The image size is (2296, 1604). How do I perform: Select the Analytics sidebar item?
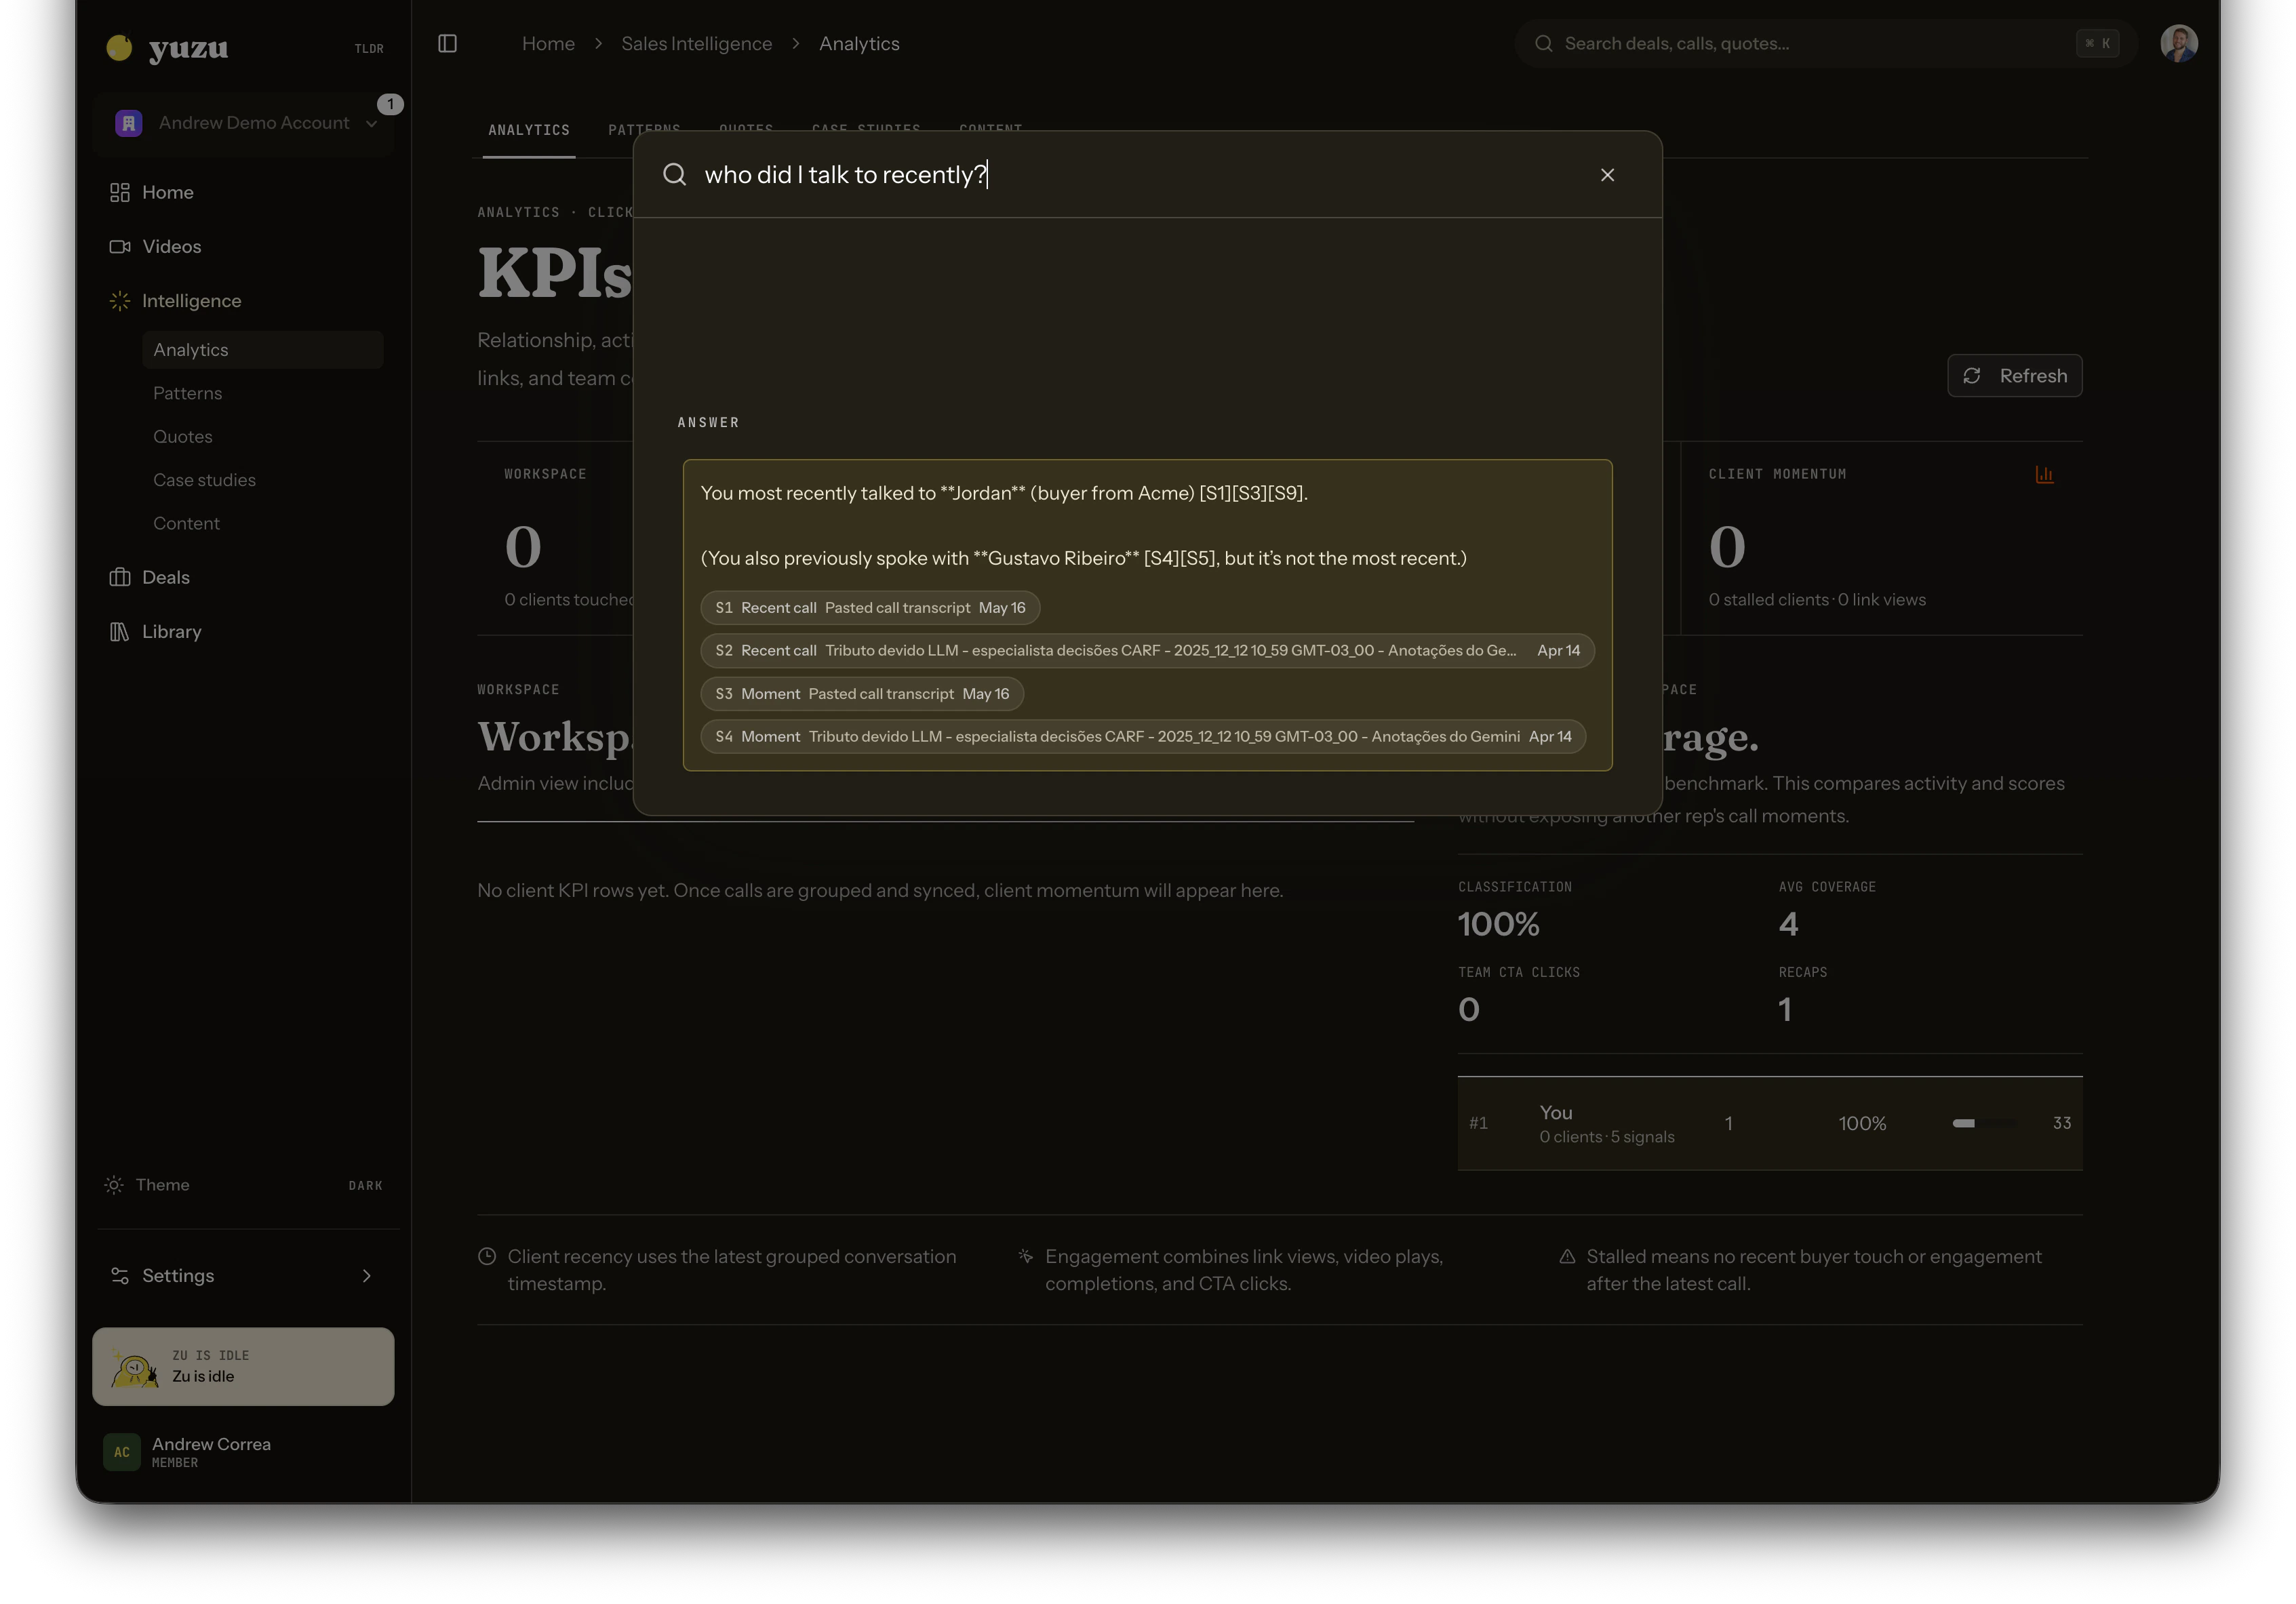[263, 349]
